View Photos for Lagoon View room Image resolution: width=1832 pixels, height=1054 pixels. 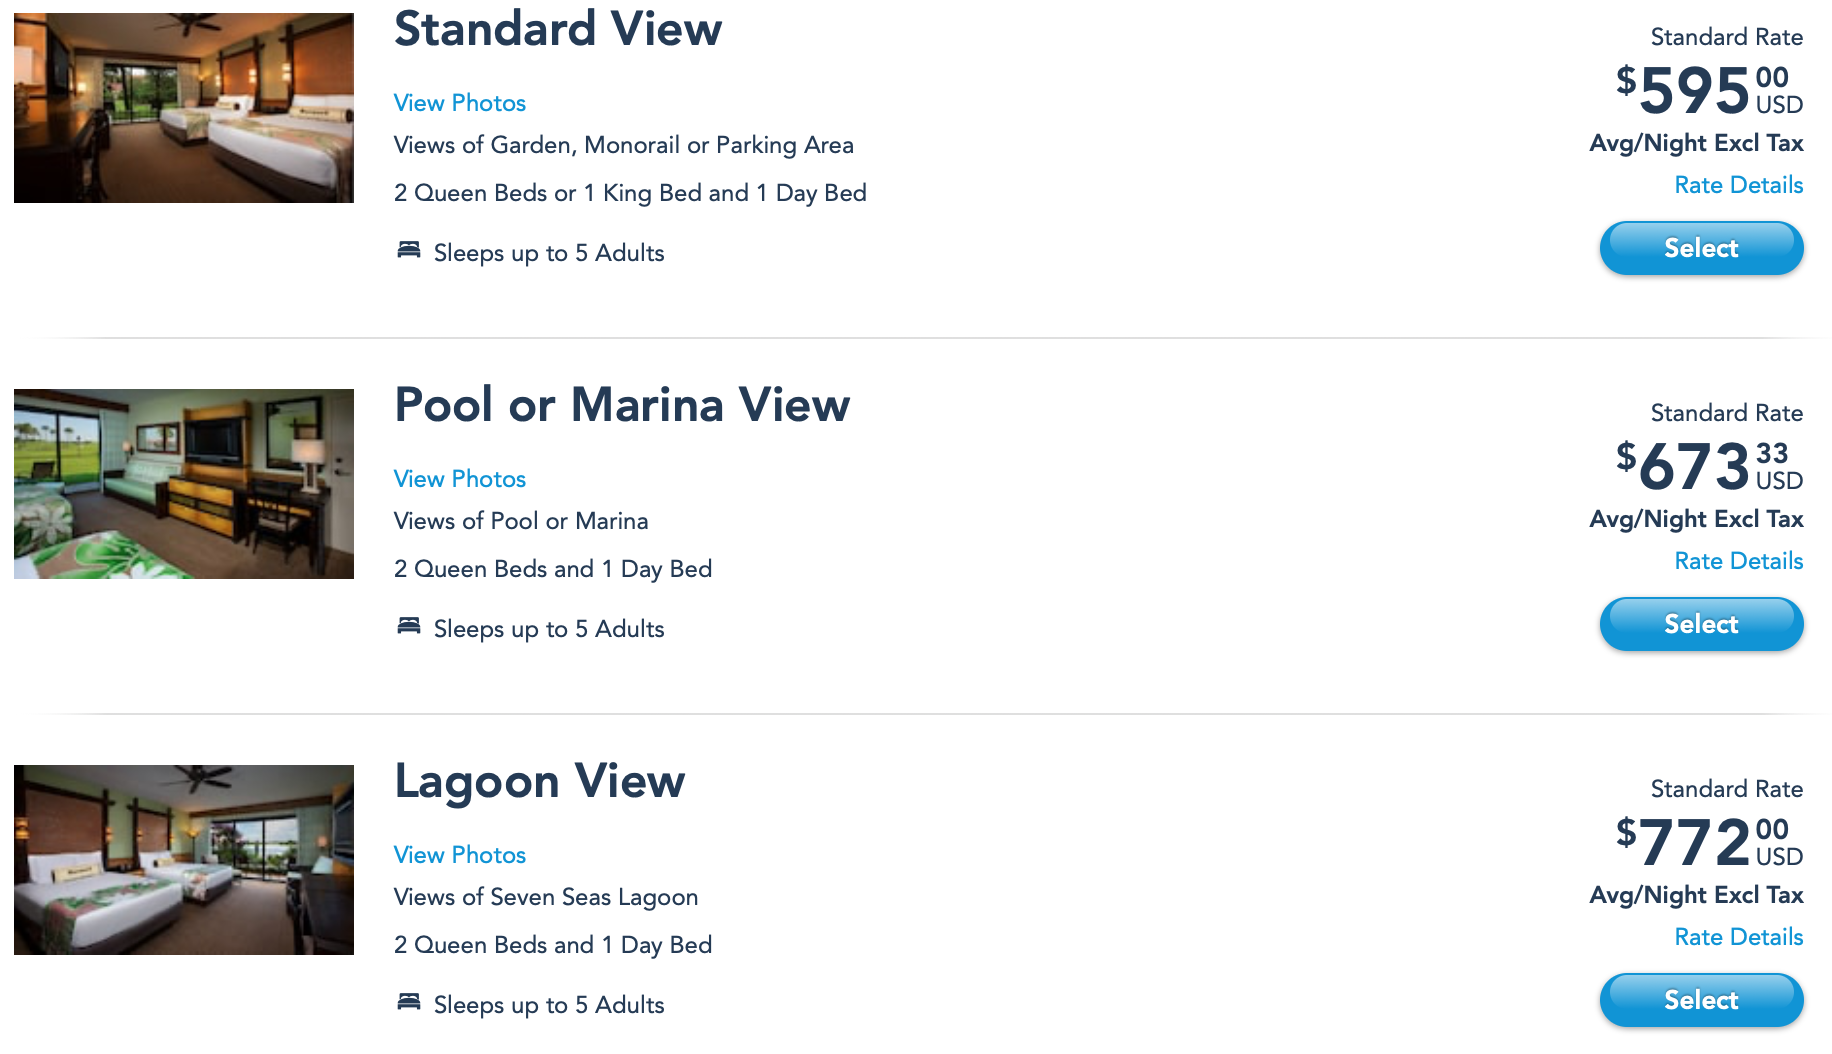(x=459, y=855)
